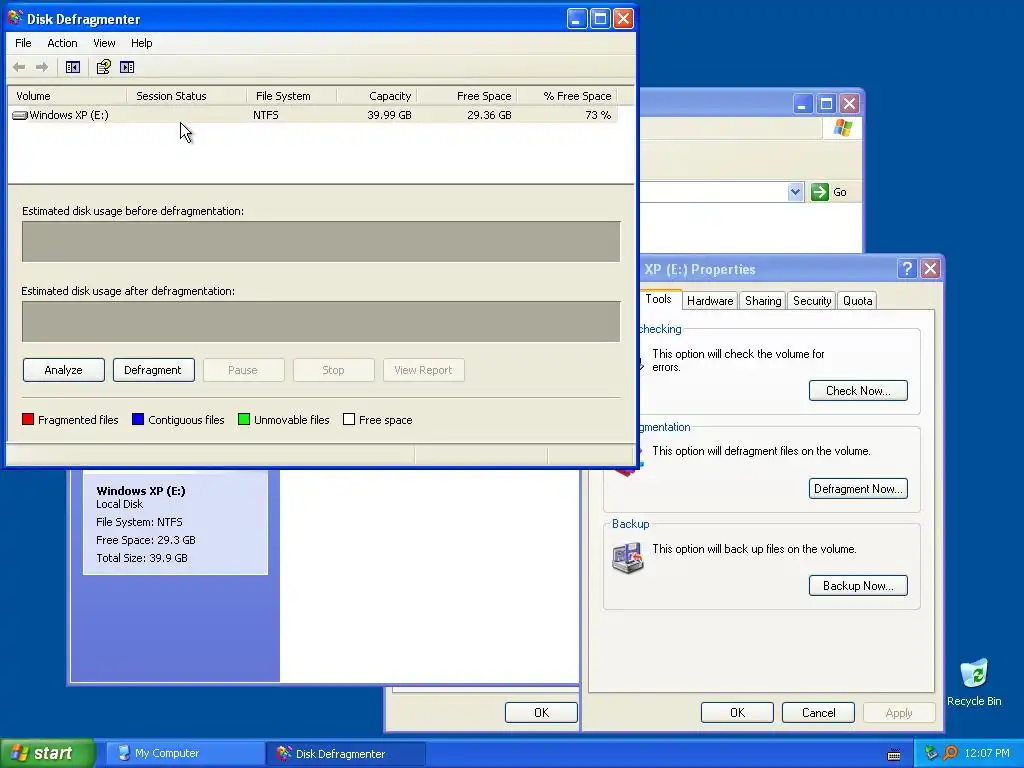Screen dimensions: 1024x768
Task: Open the View menu
Action: coord(104,43)
